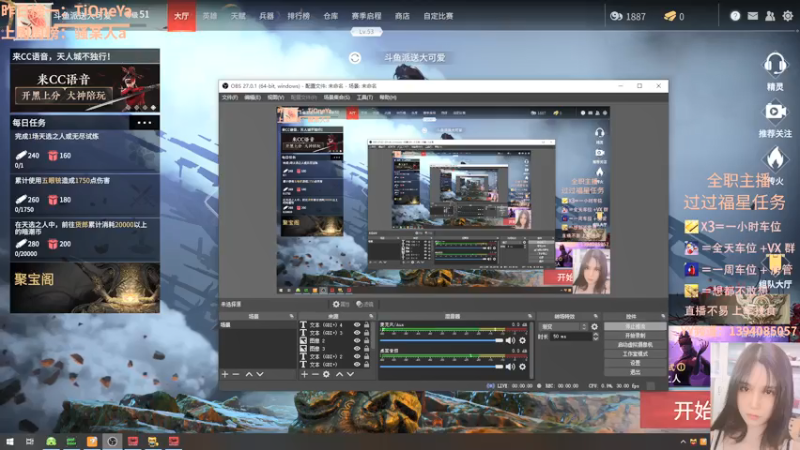Click the 推荐关注 camera icon
Screen dimensions: 800x450
pos(774,111)
